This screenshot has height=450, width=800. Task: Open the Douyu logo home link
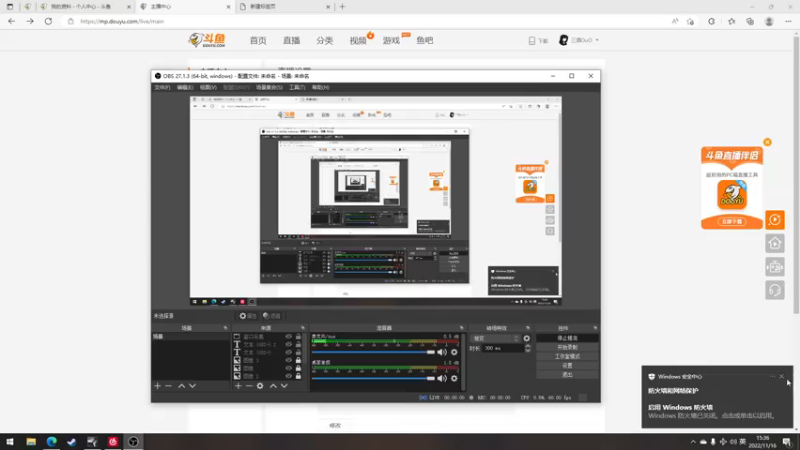(x=207, y=40)
